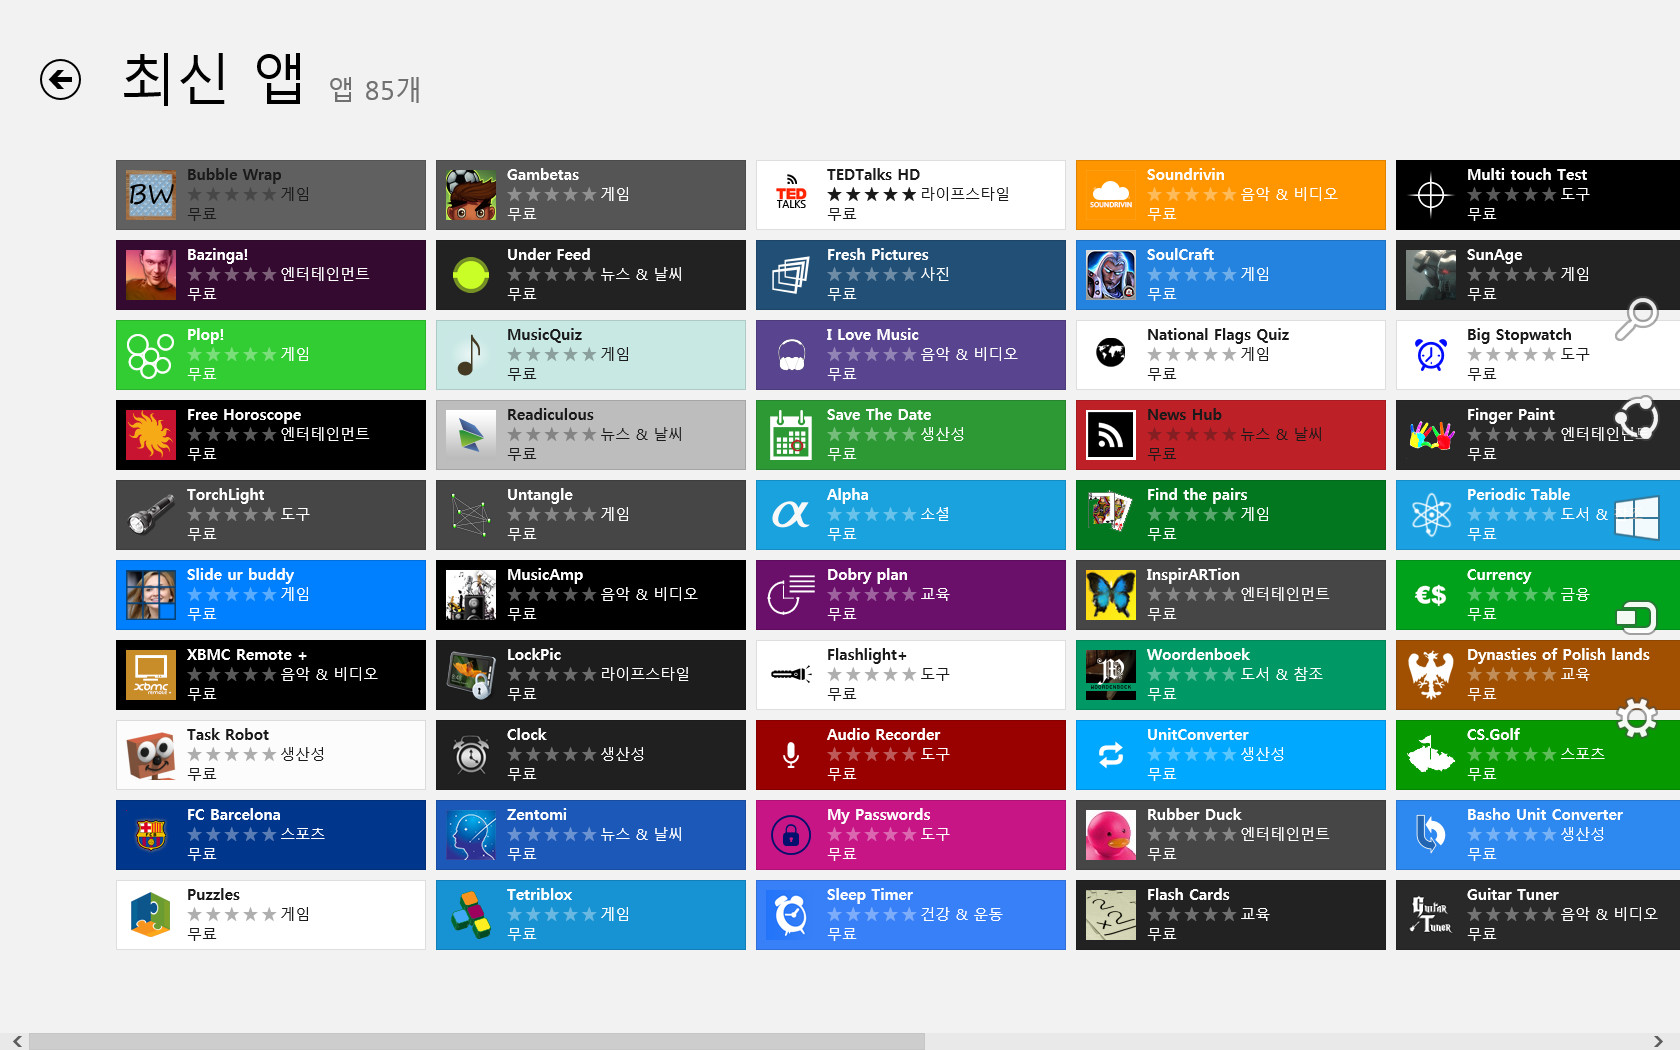Open the Puzzles game tile
The height and width of the screenshot is (1050, 1680).
click(x=271, y=915)
